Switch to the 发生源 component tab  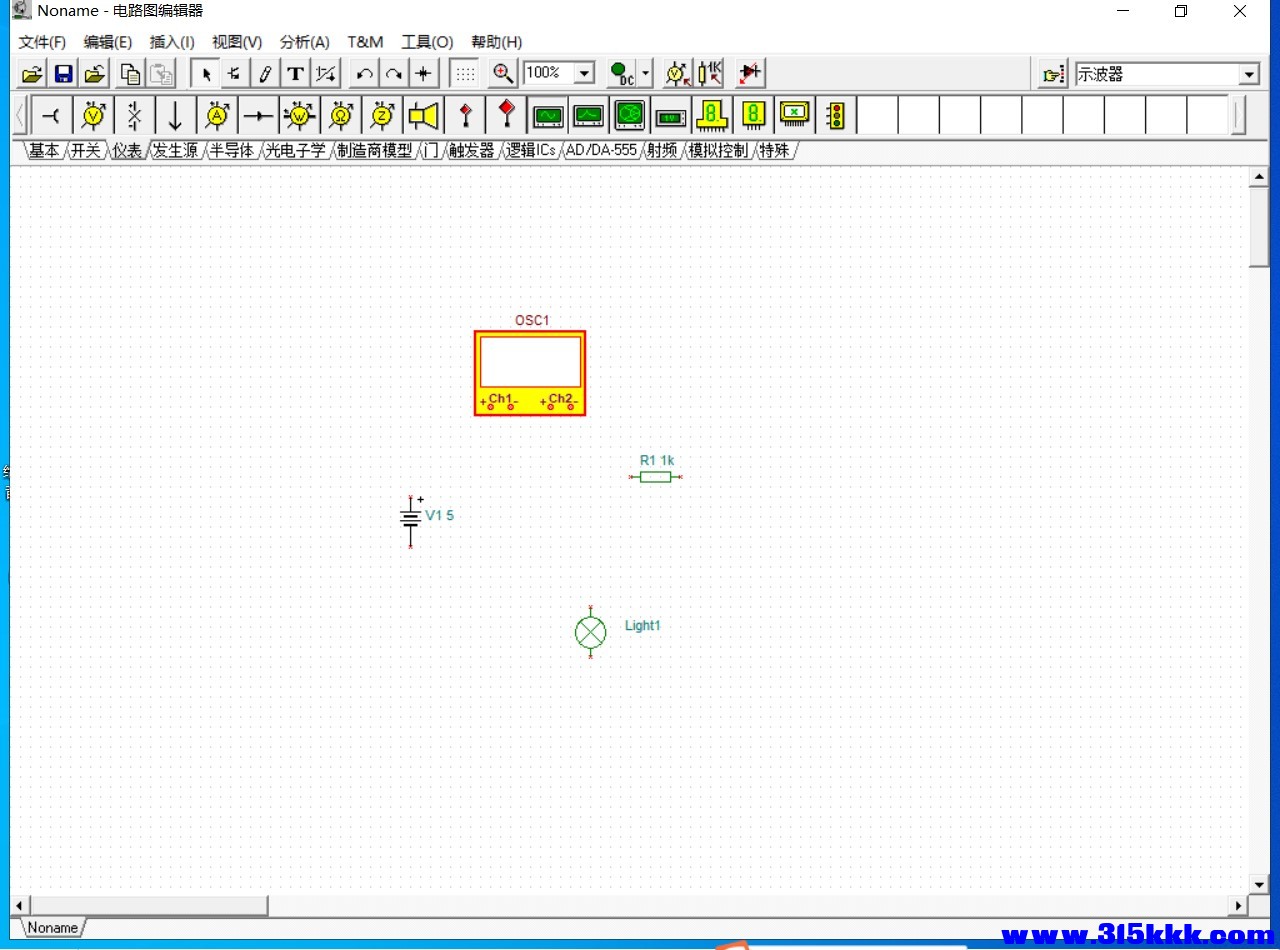coord(174,151)
